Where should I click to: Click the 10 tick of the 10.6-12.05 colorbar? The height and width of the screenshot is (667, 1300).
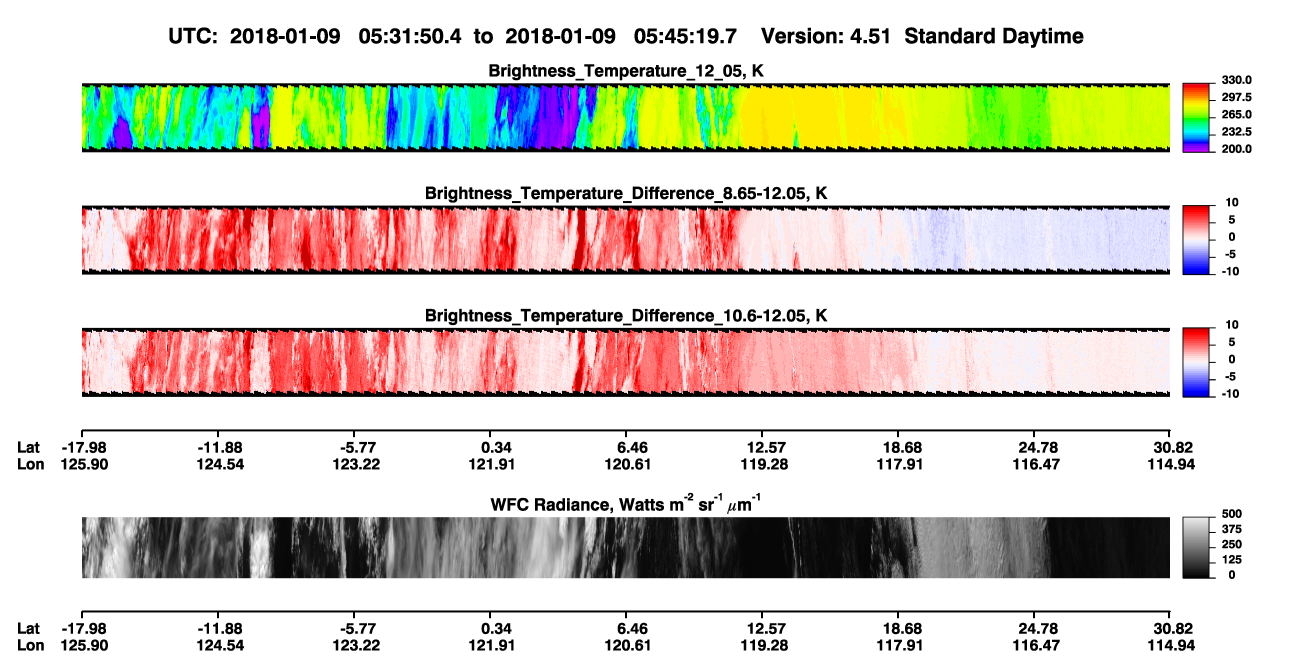point(1230,325)
